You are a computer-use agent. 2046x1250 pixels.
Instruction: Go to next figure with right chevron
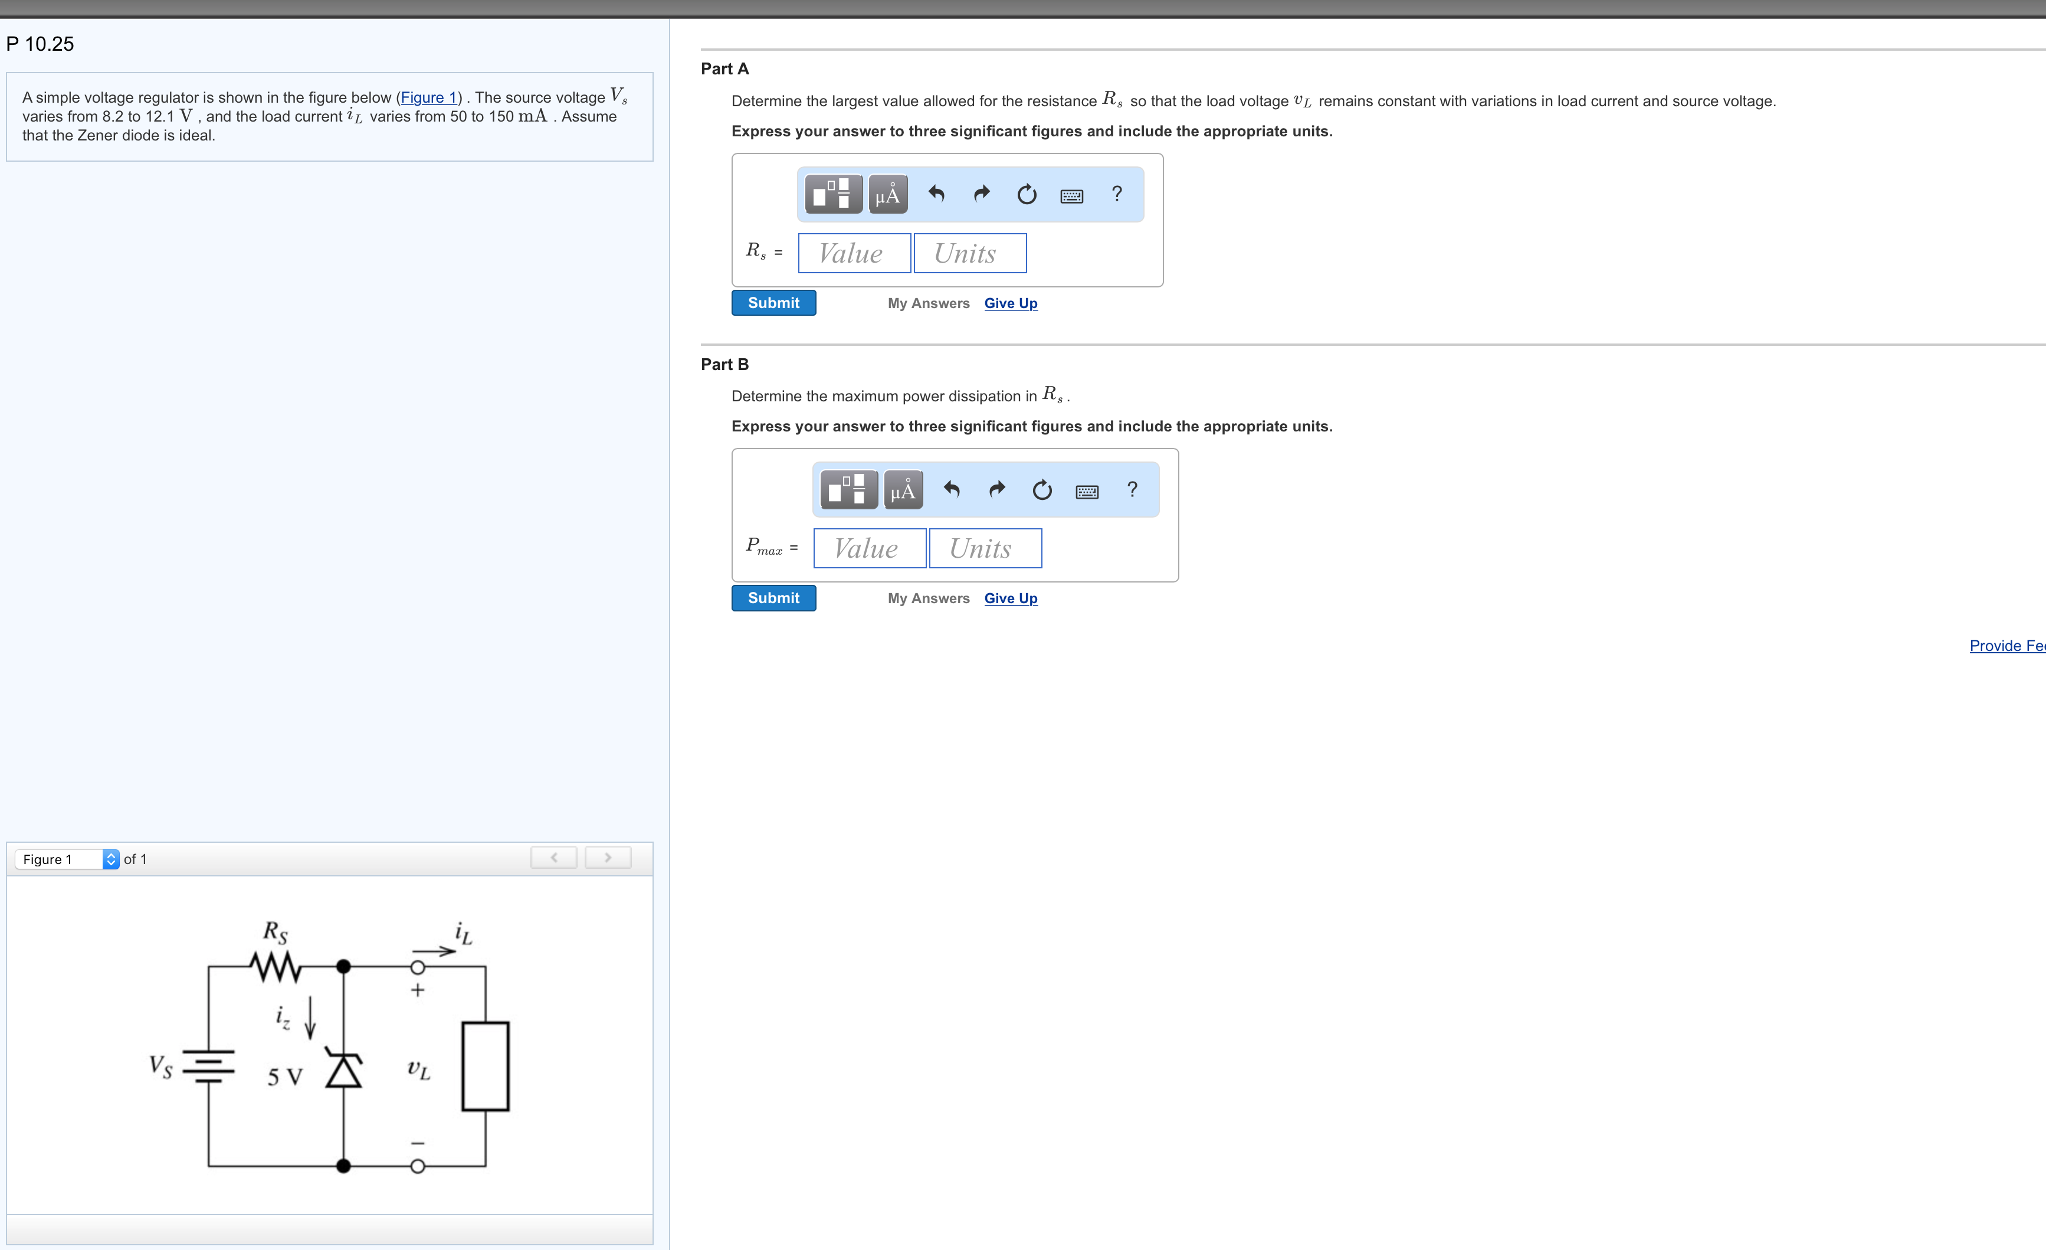tap(607, 858)
